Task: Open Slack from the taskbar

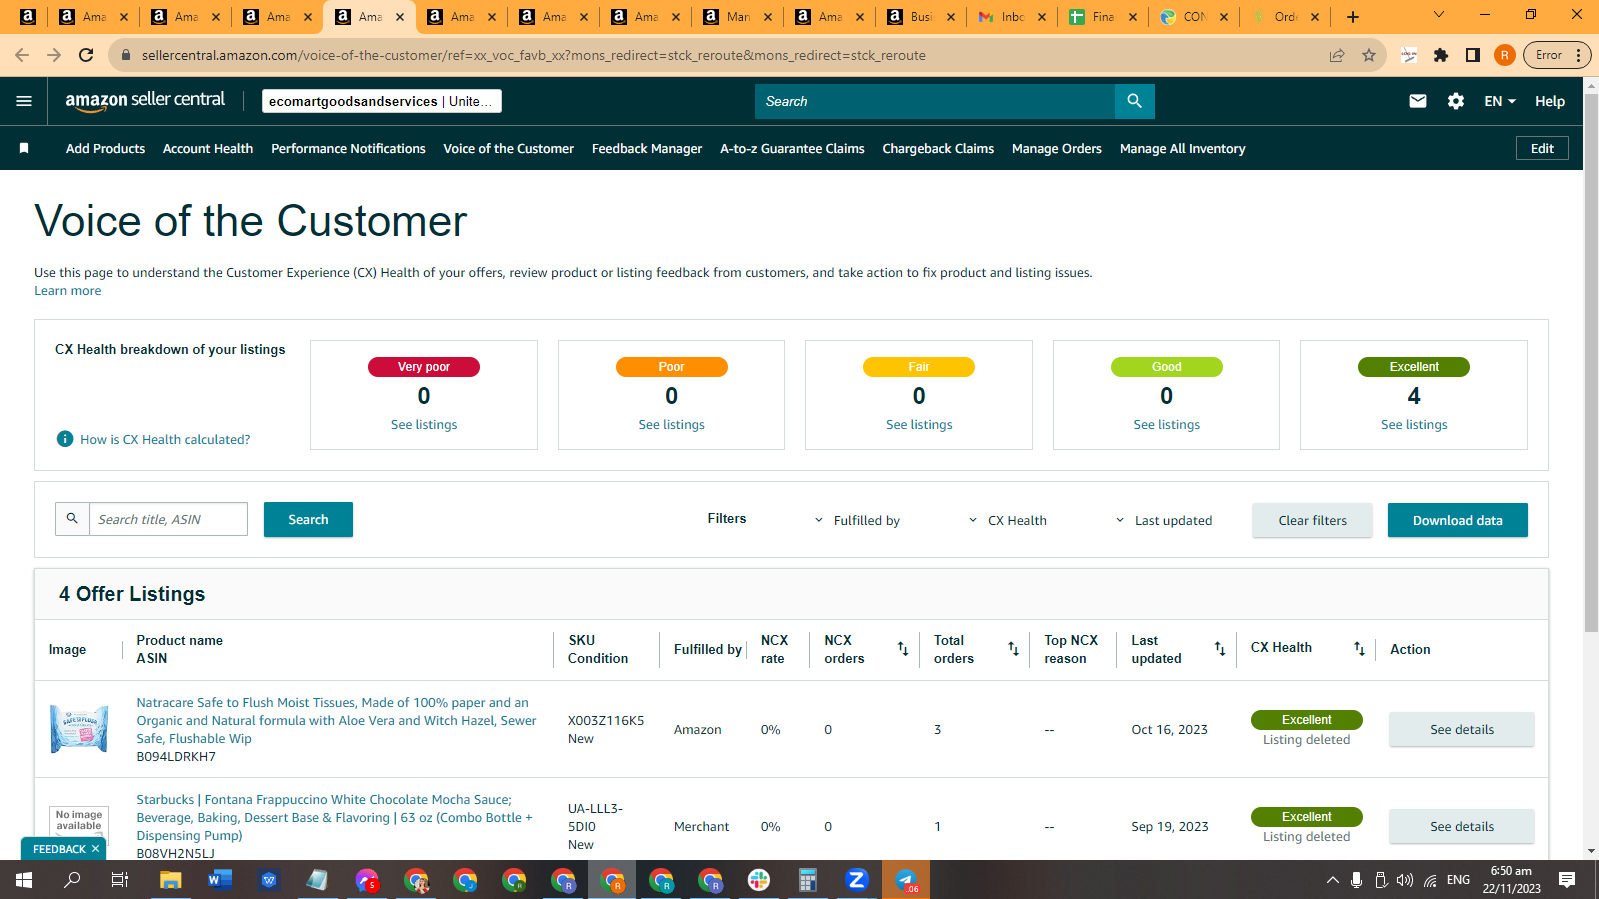Action: pos(759,880)
